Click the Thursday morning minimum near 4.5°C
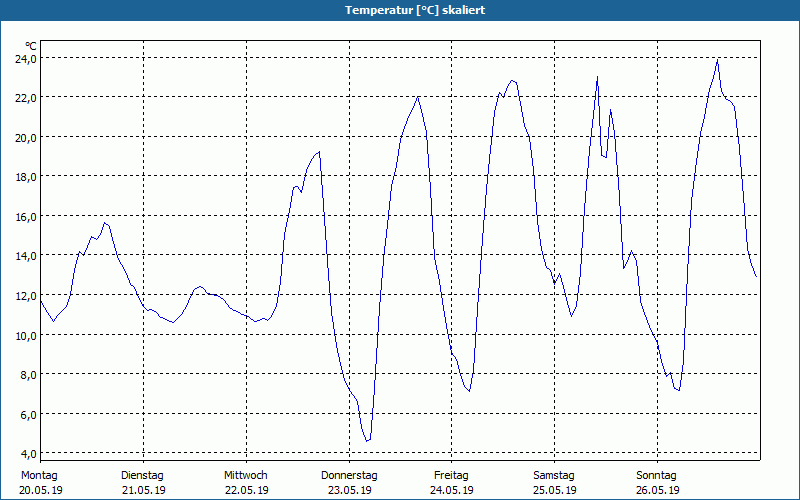Screen dimensions: 800x500 click(367, 440)
